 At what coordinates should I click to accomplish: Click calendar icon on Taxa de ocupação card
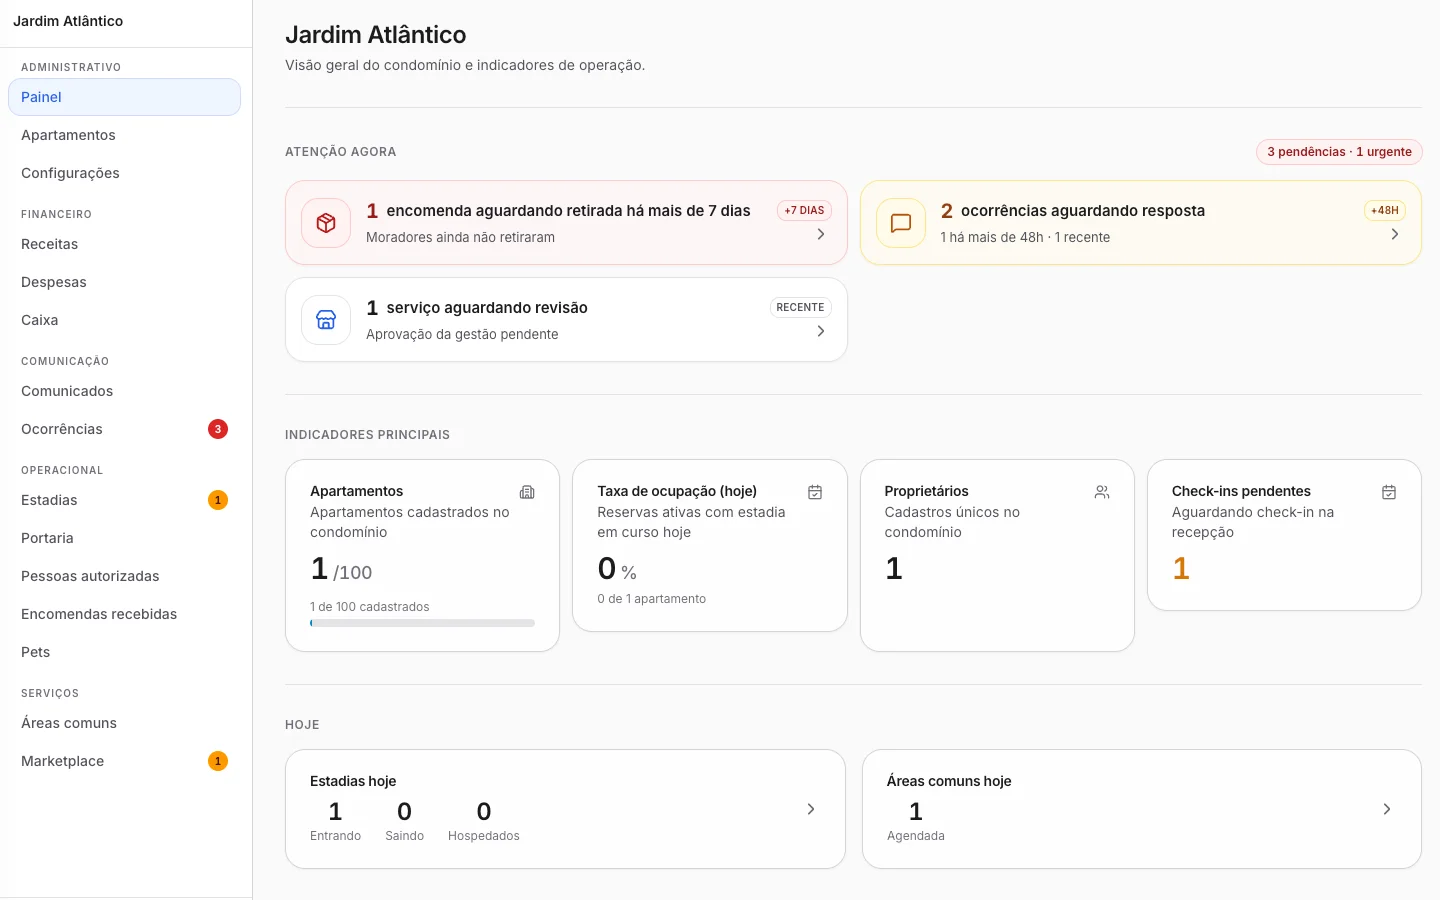click(815, 492)
